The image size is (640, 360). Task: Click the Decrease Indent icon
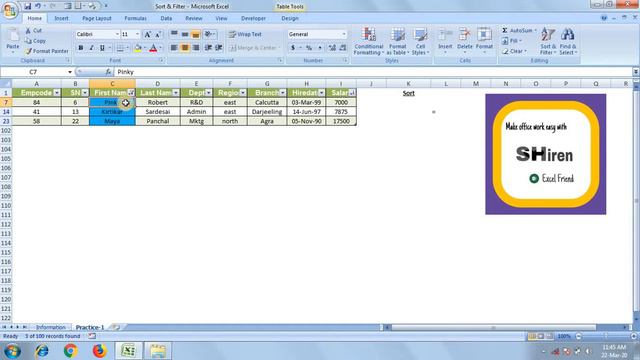click(x=208, y=48)
